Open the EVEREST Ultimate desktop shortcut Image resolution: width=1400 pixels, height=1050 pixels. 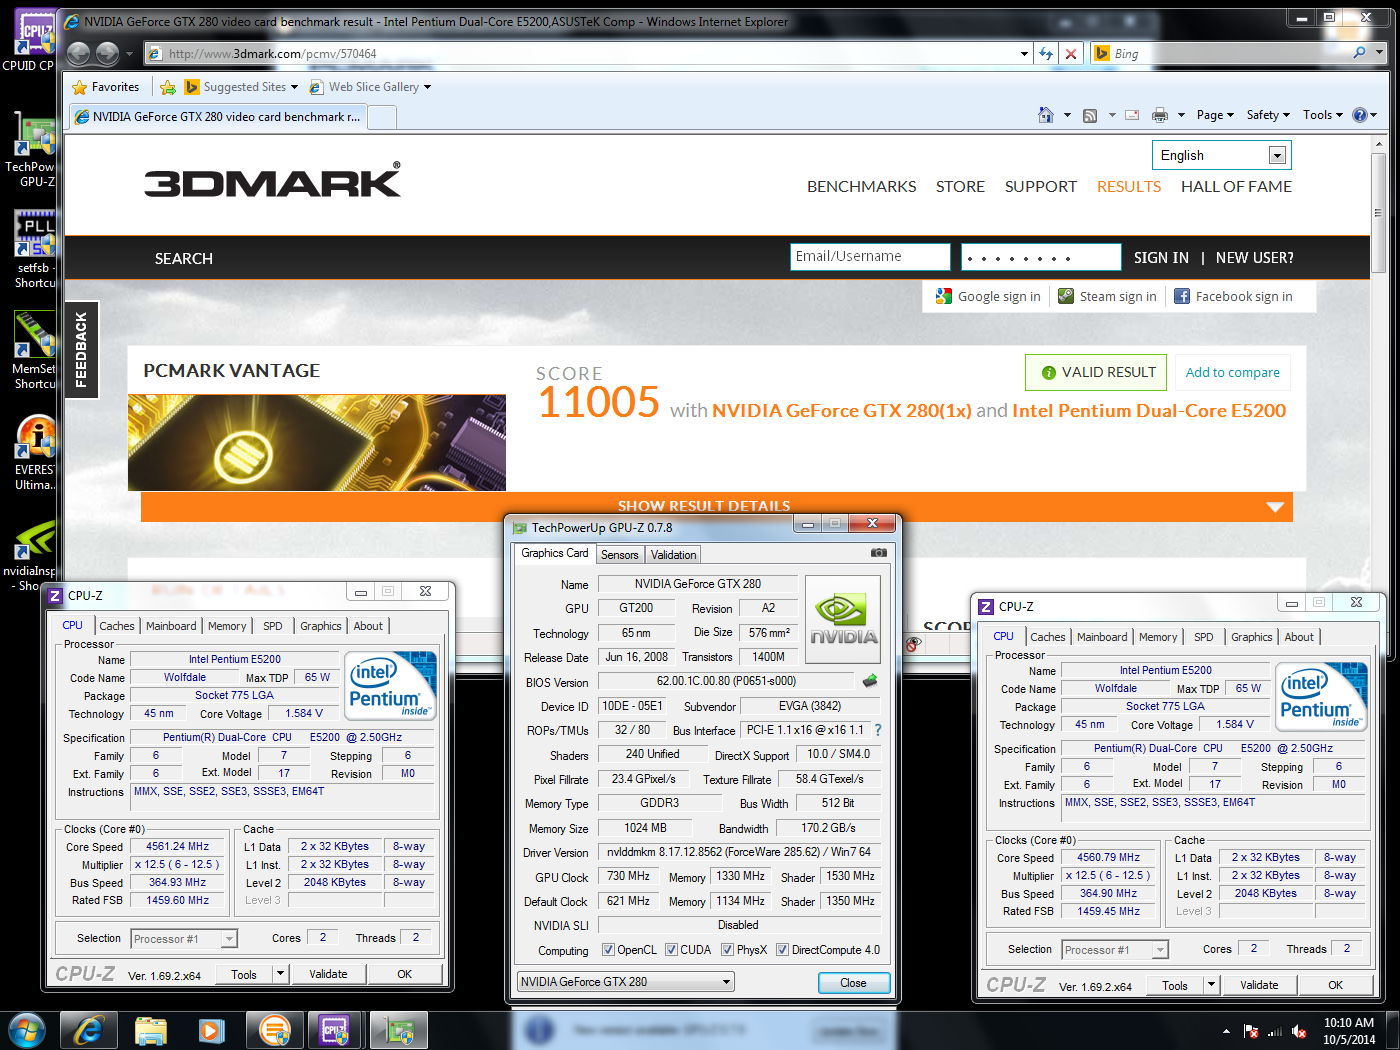(x=34, y=453)
